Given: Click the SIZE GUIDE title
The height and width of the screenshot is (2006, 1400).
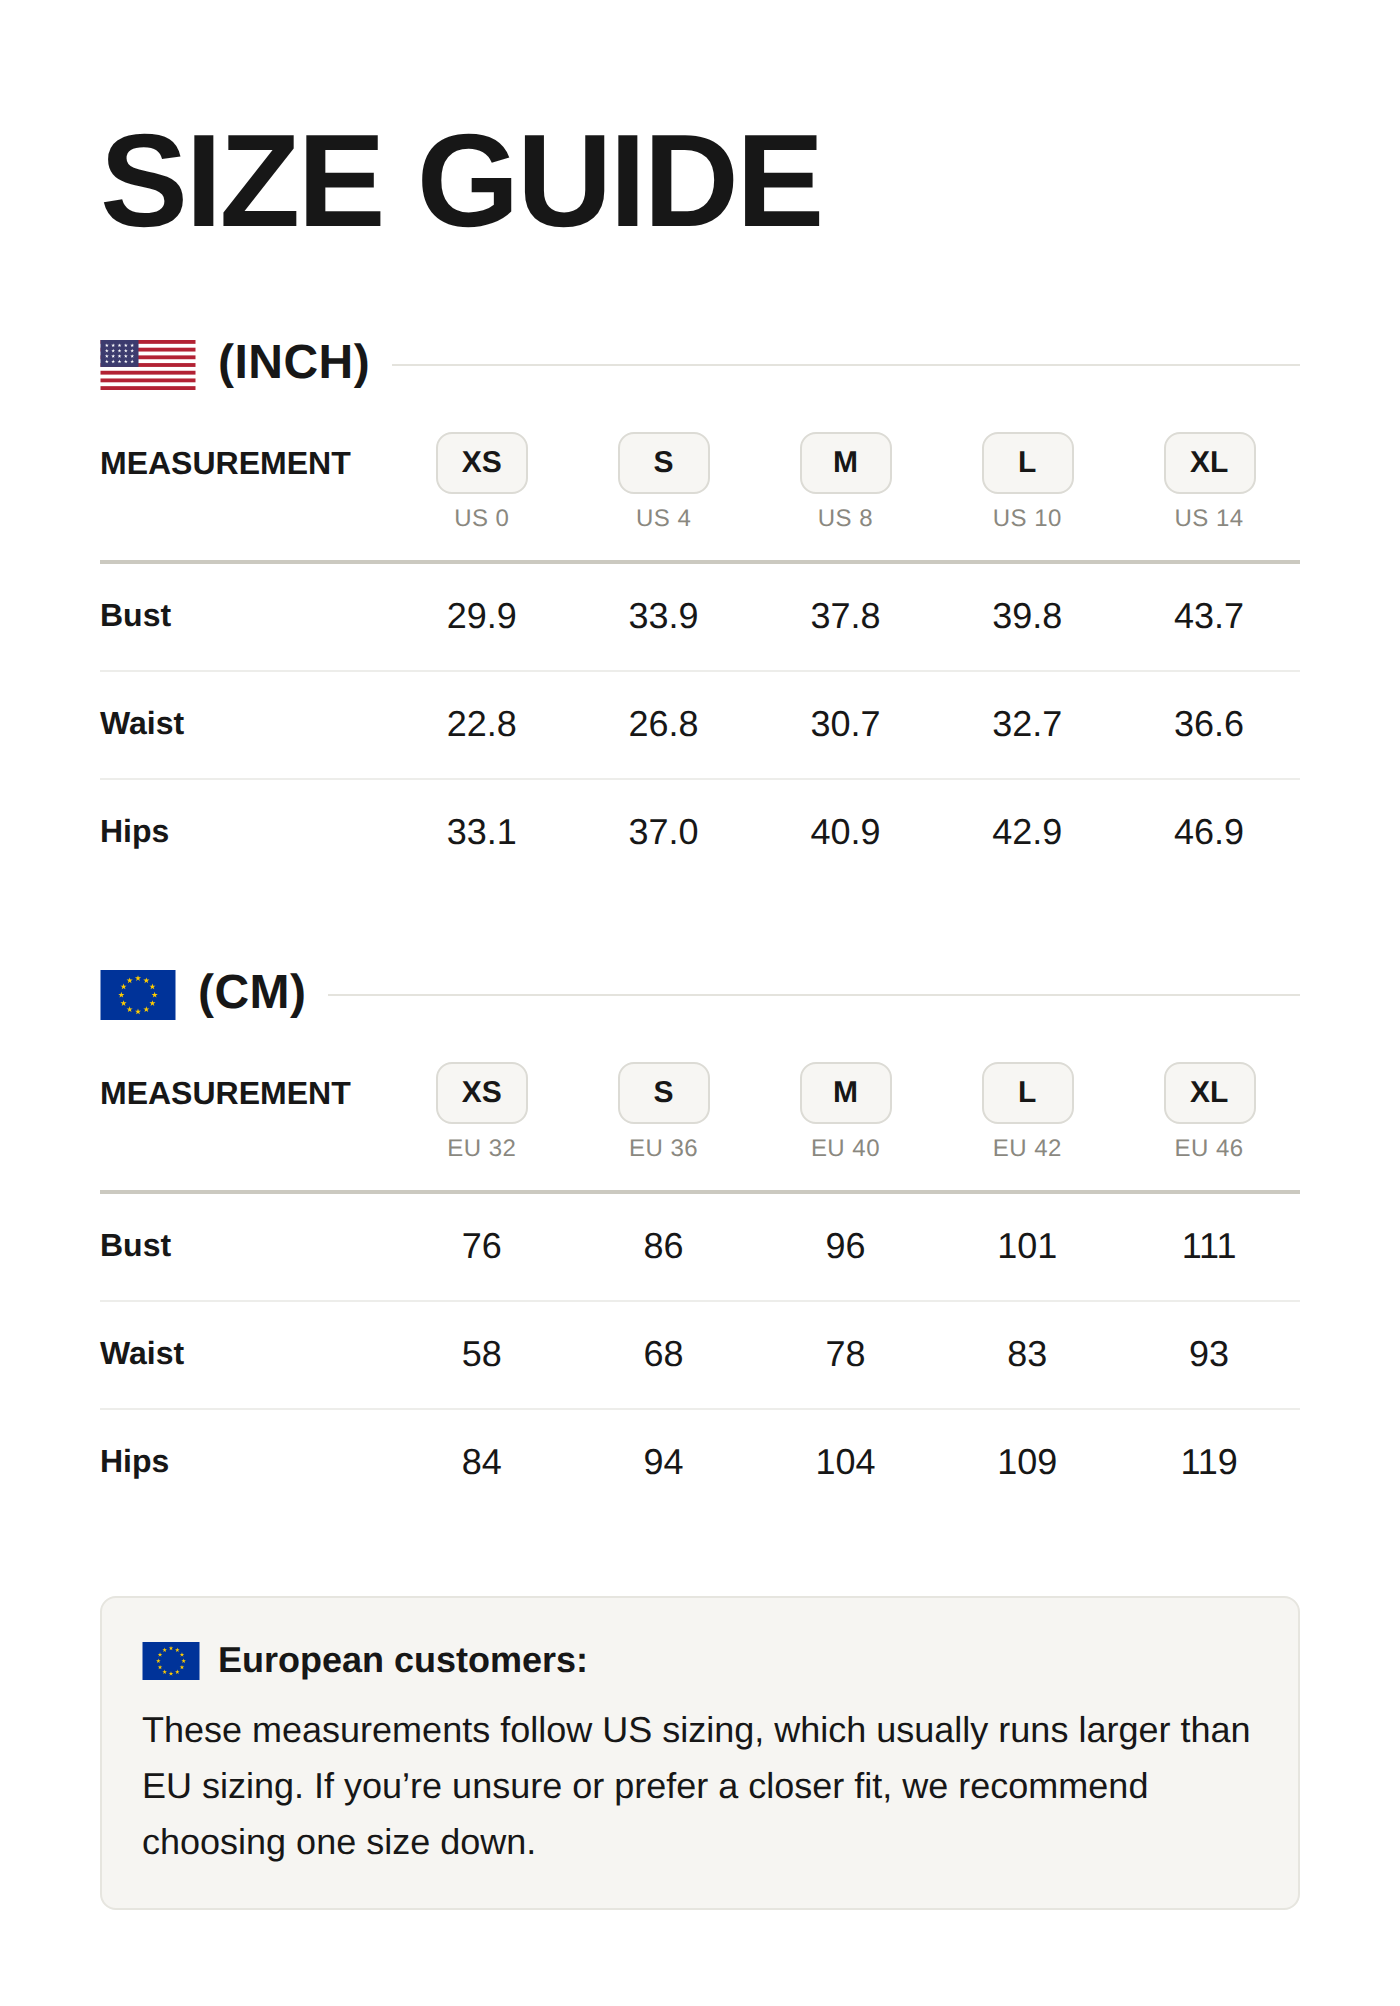Looking at the screenshot, I should [x=461, y=182].
